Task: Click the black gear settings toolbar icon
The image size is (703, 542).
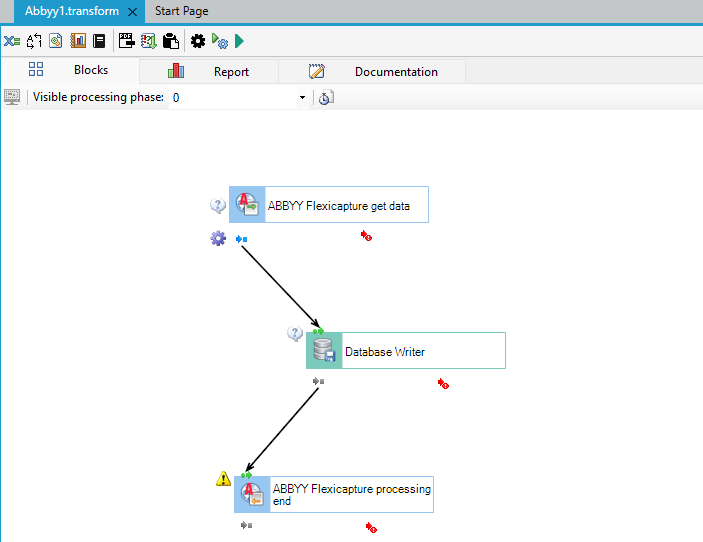Action: [198, 41]
